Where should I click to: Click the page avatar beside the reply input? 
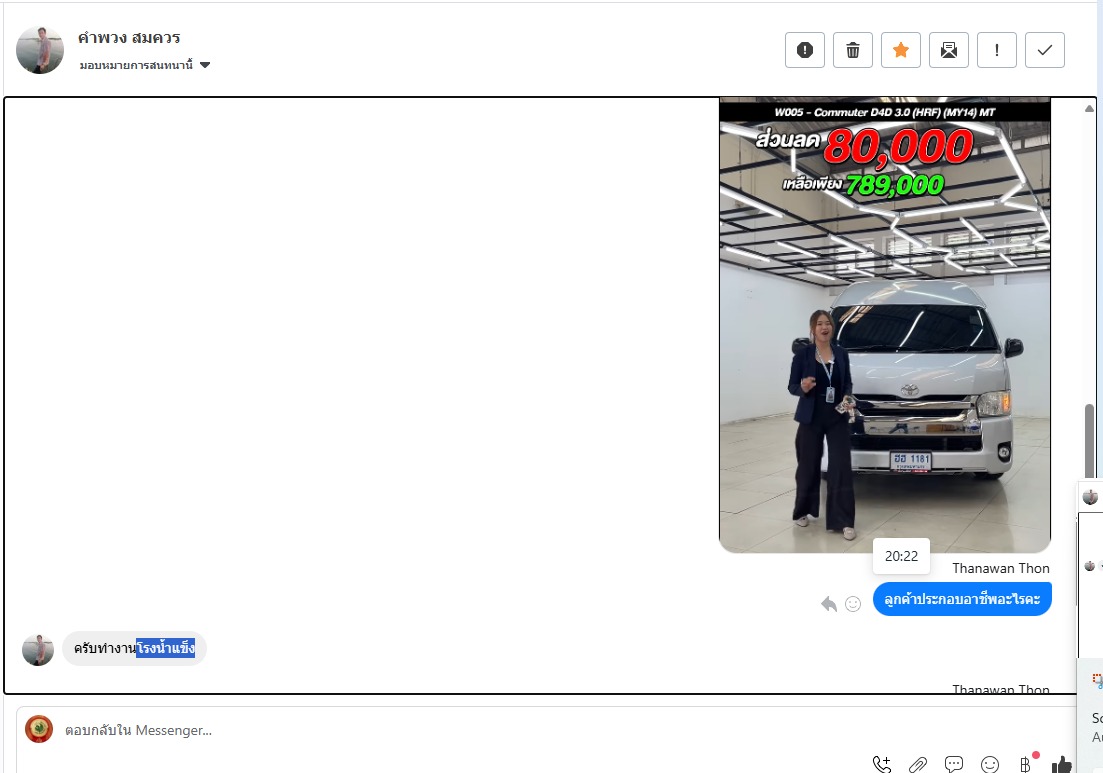(x=39, y=729)
